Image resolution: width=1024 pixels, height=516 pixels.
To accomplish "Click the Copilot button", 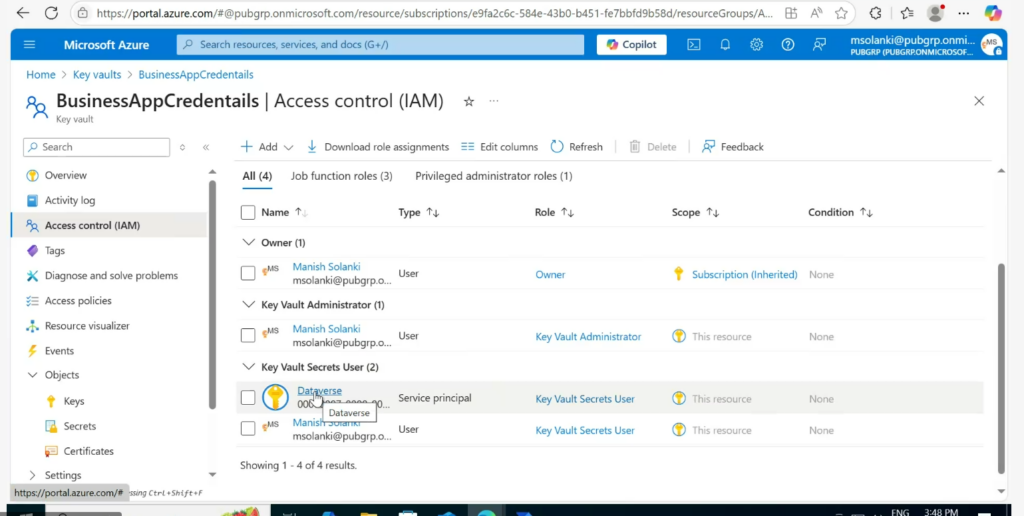I will click(631, 44).
